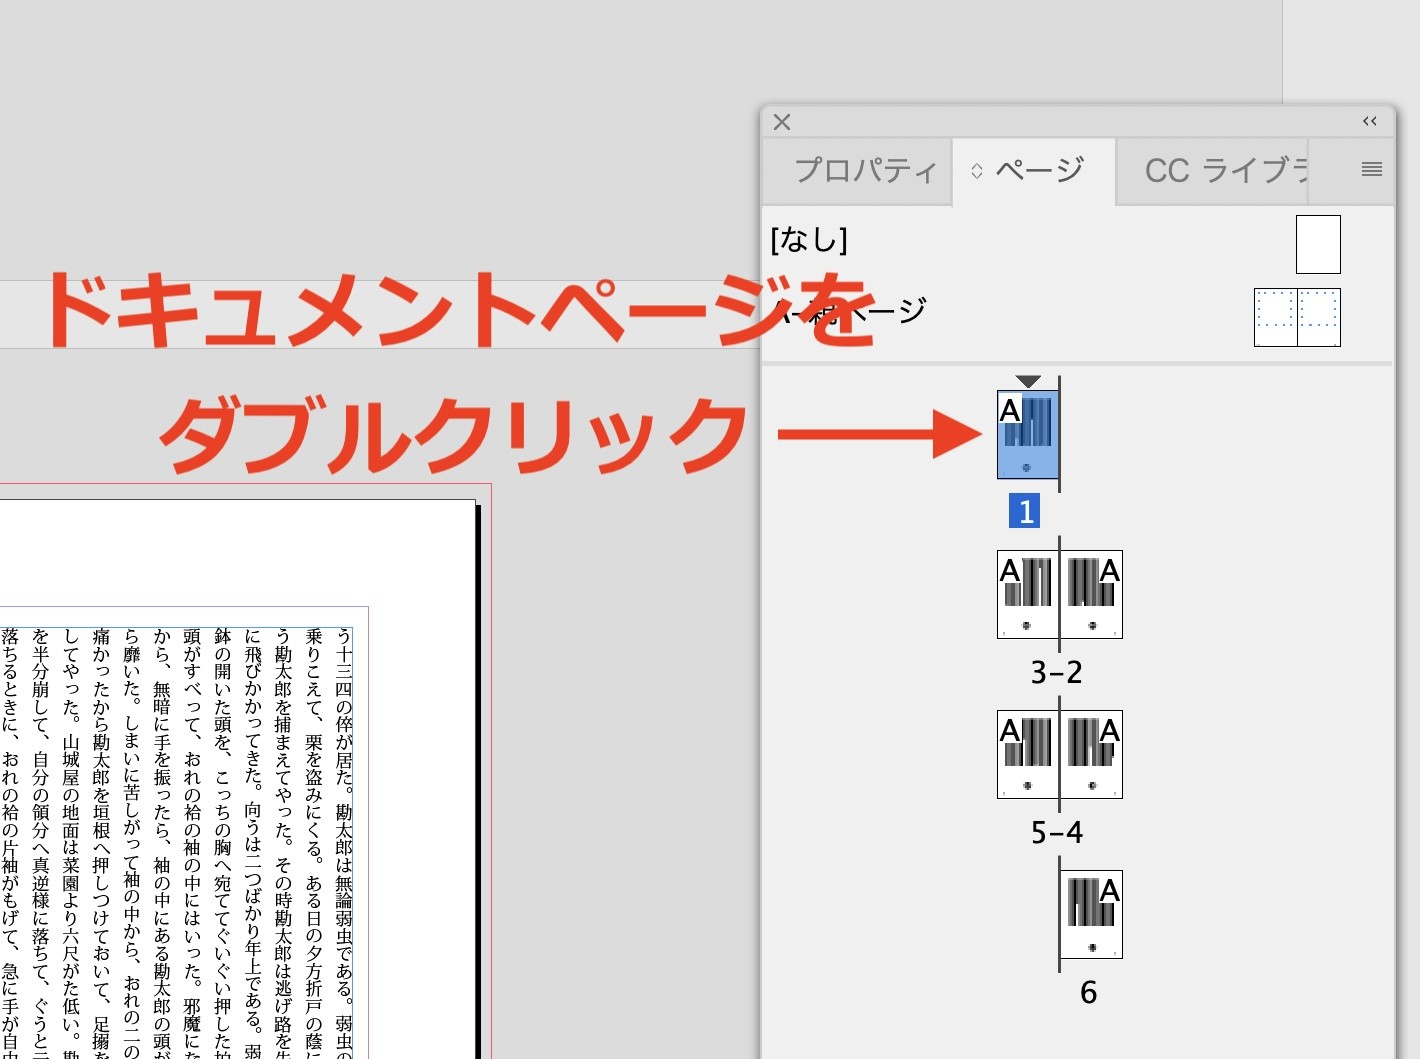Select page 1 thumbnail
The width and height of the screenshot is (1420, 1059).
(1028, 434)
